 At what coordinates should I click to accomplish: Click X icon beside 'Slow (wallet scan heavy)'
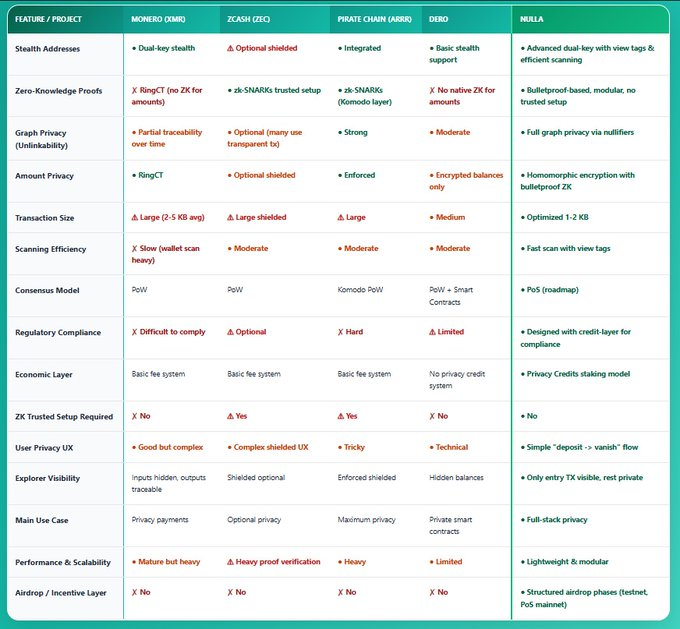134,249
